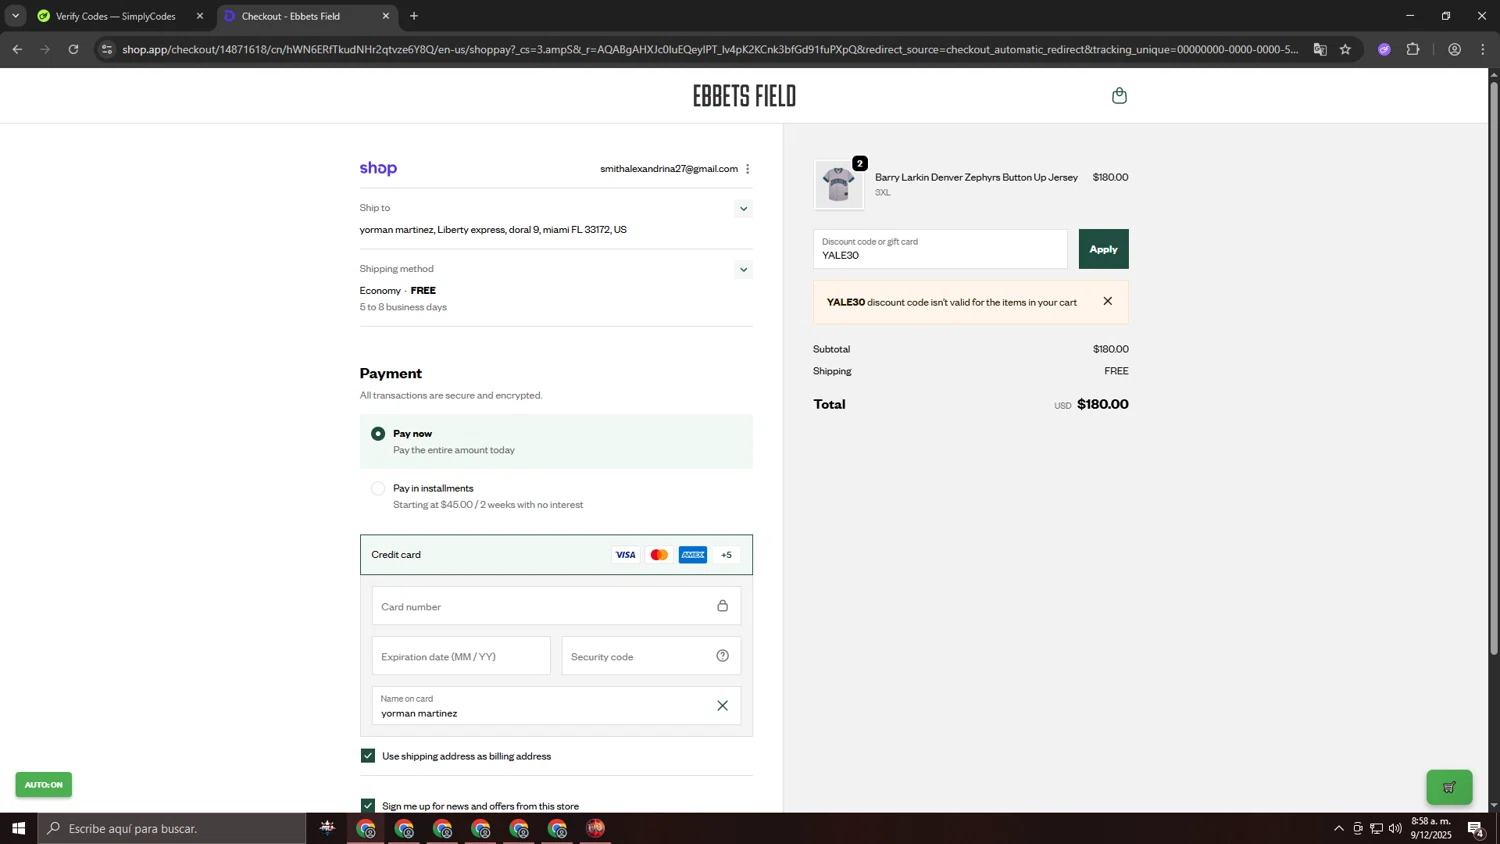The image size is (1500, 844).
Task: Open the shopping bag cart icon
Action: [1119, 96]
